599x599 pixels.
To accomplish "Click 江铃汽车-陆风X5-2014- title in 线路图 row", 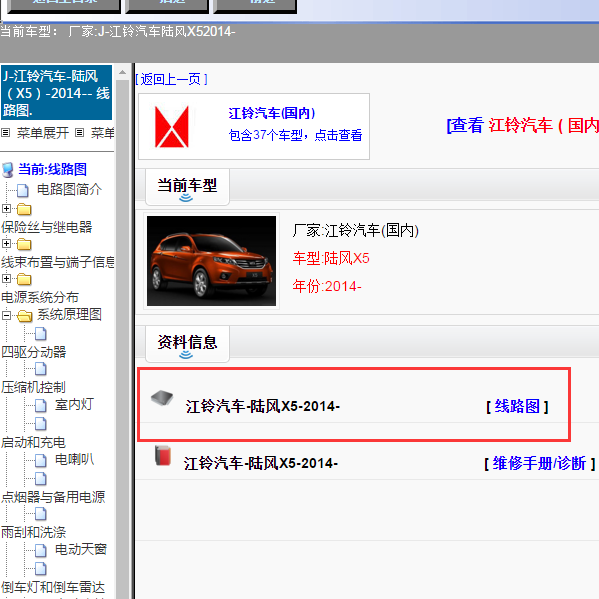I will (263, 406).
